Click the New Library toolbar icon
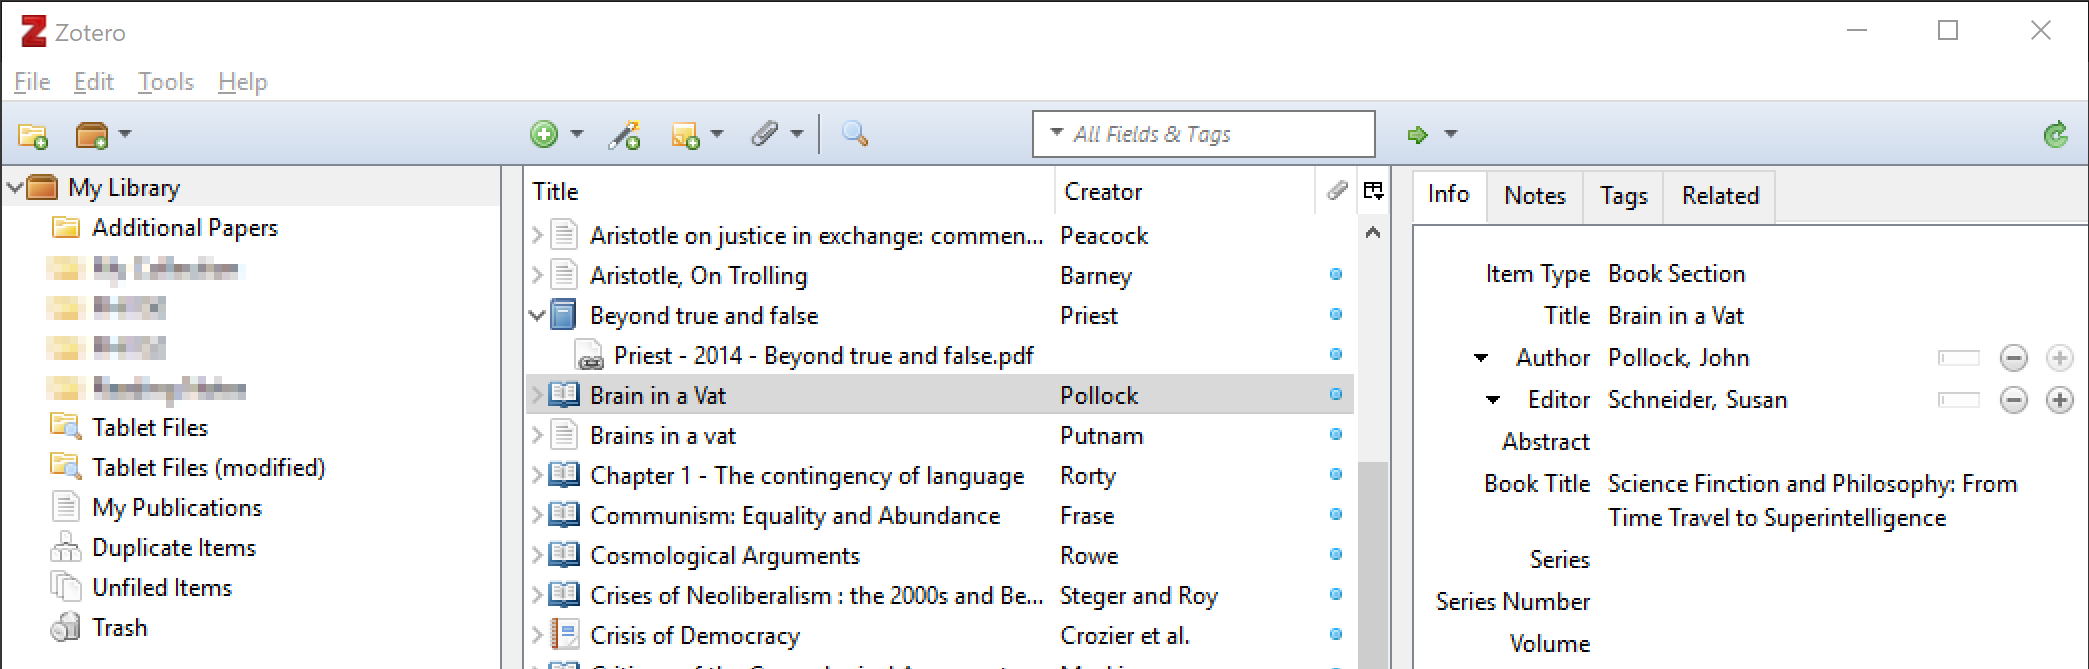Viewport: 2089px width, 669px height. click(x=92, y=135)
